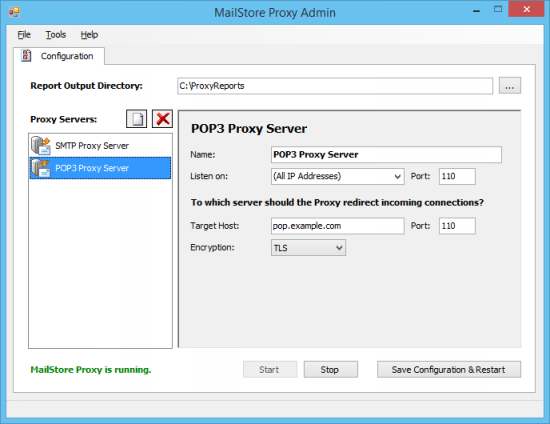Open the Tools menu
Screen dimensions: 550x424
pyautogui.click(x=56, y=35)
